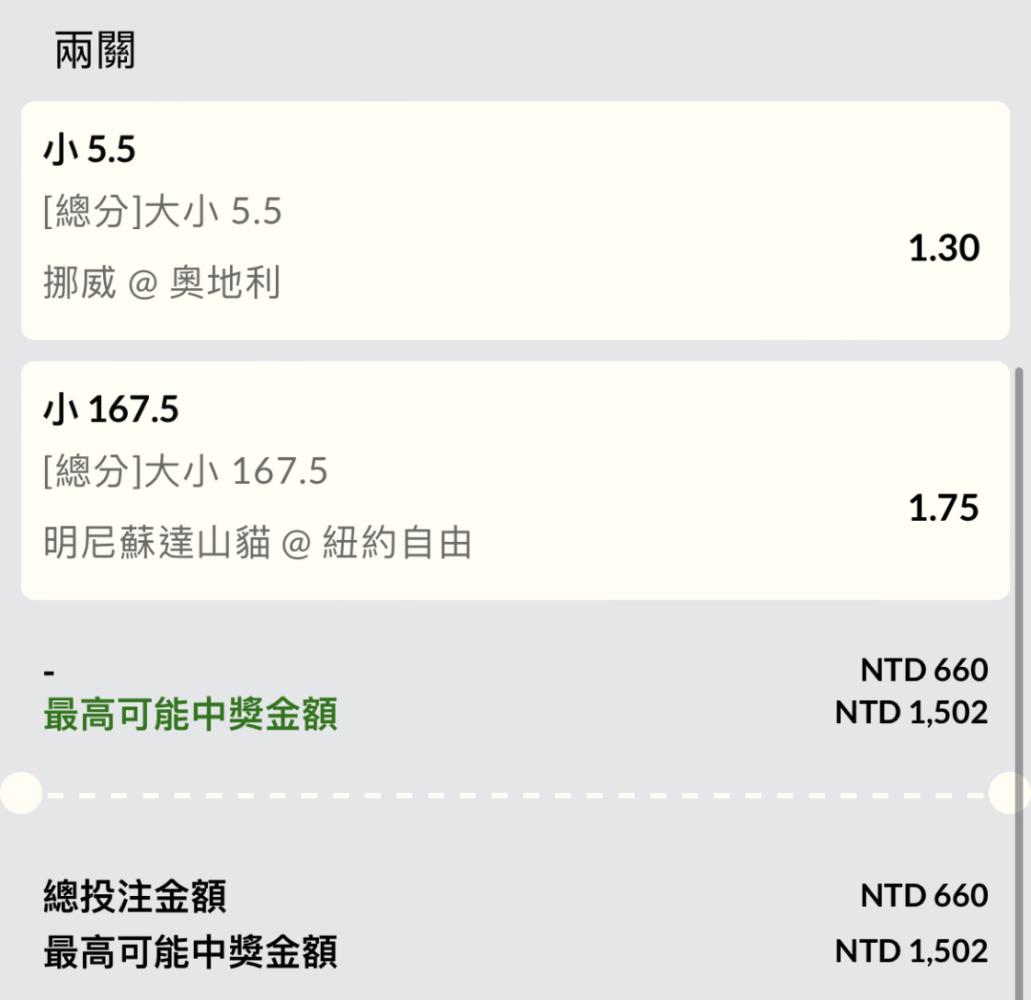Select the green 最高可能中獎金額 label
The image size is (1031, 1000).
(x=191, y=714)
